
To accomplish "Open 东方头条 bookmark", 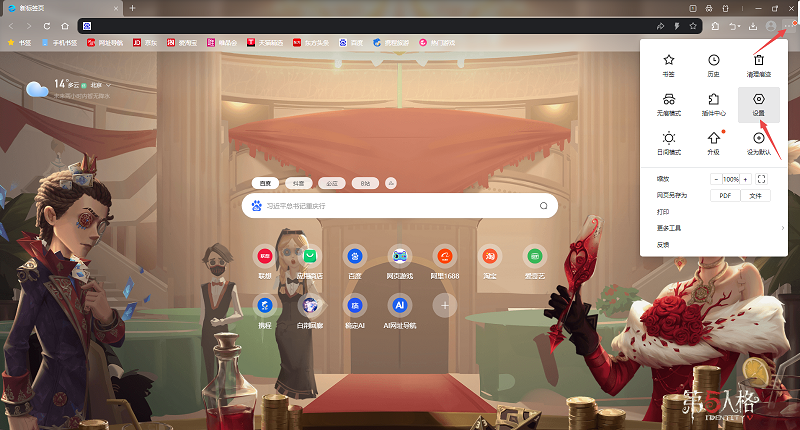I will (311, 43).
